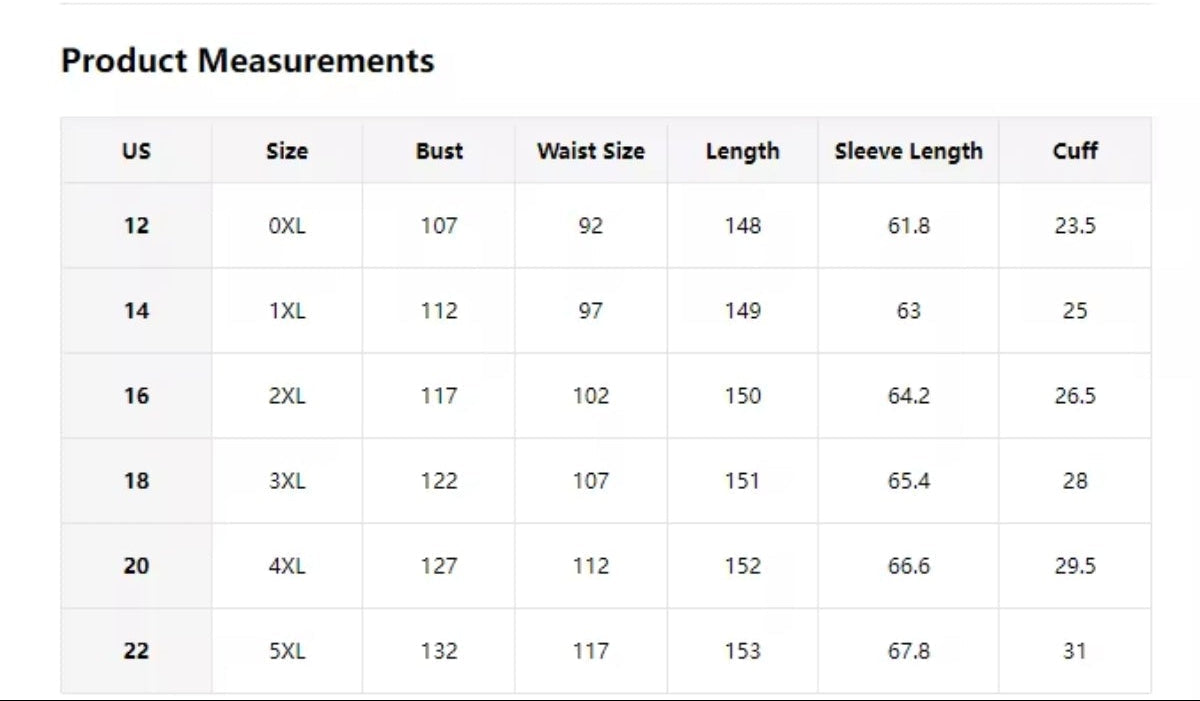Select the US column header

tap(136, 151)
